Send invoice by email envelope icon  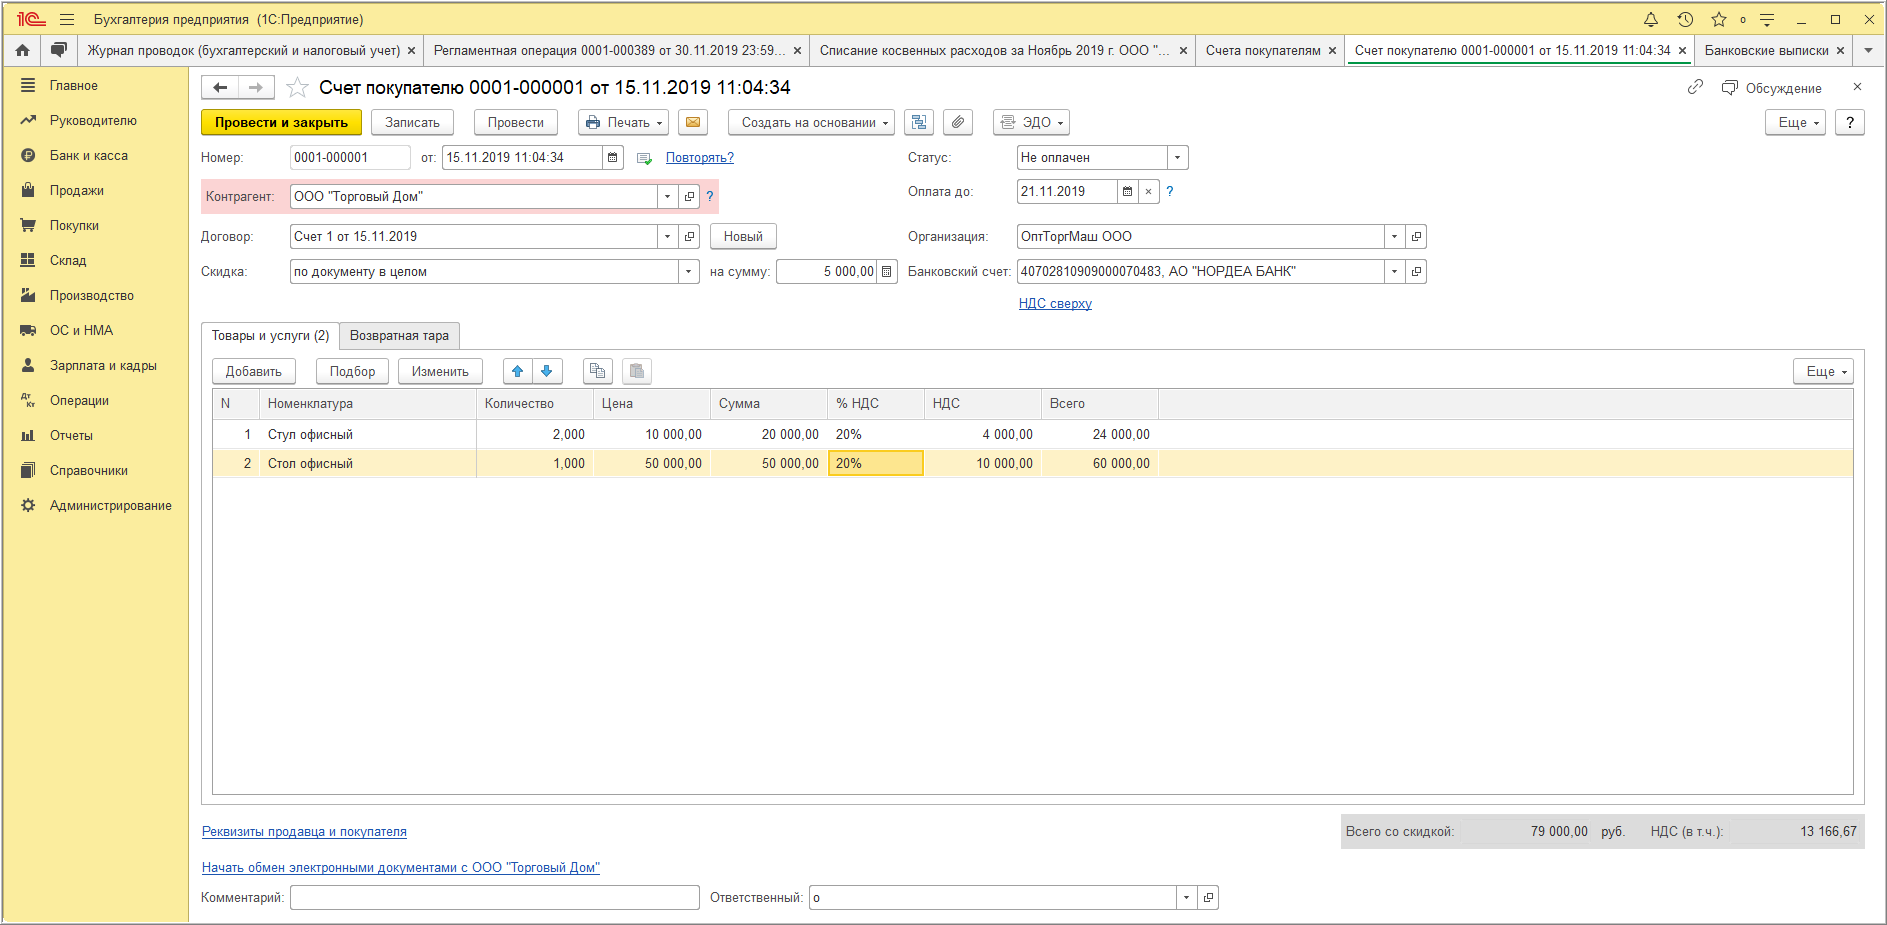tap(693, 122)
